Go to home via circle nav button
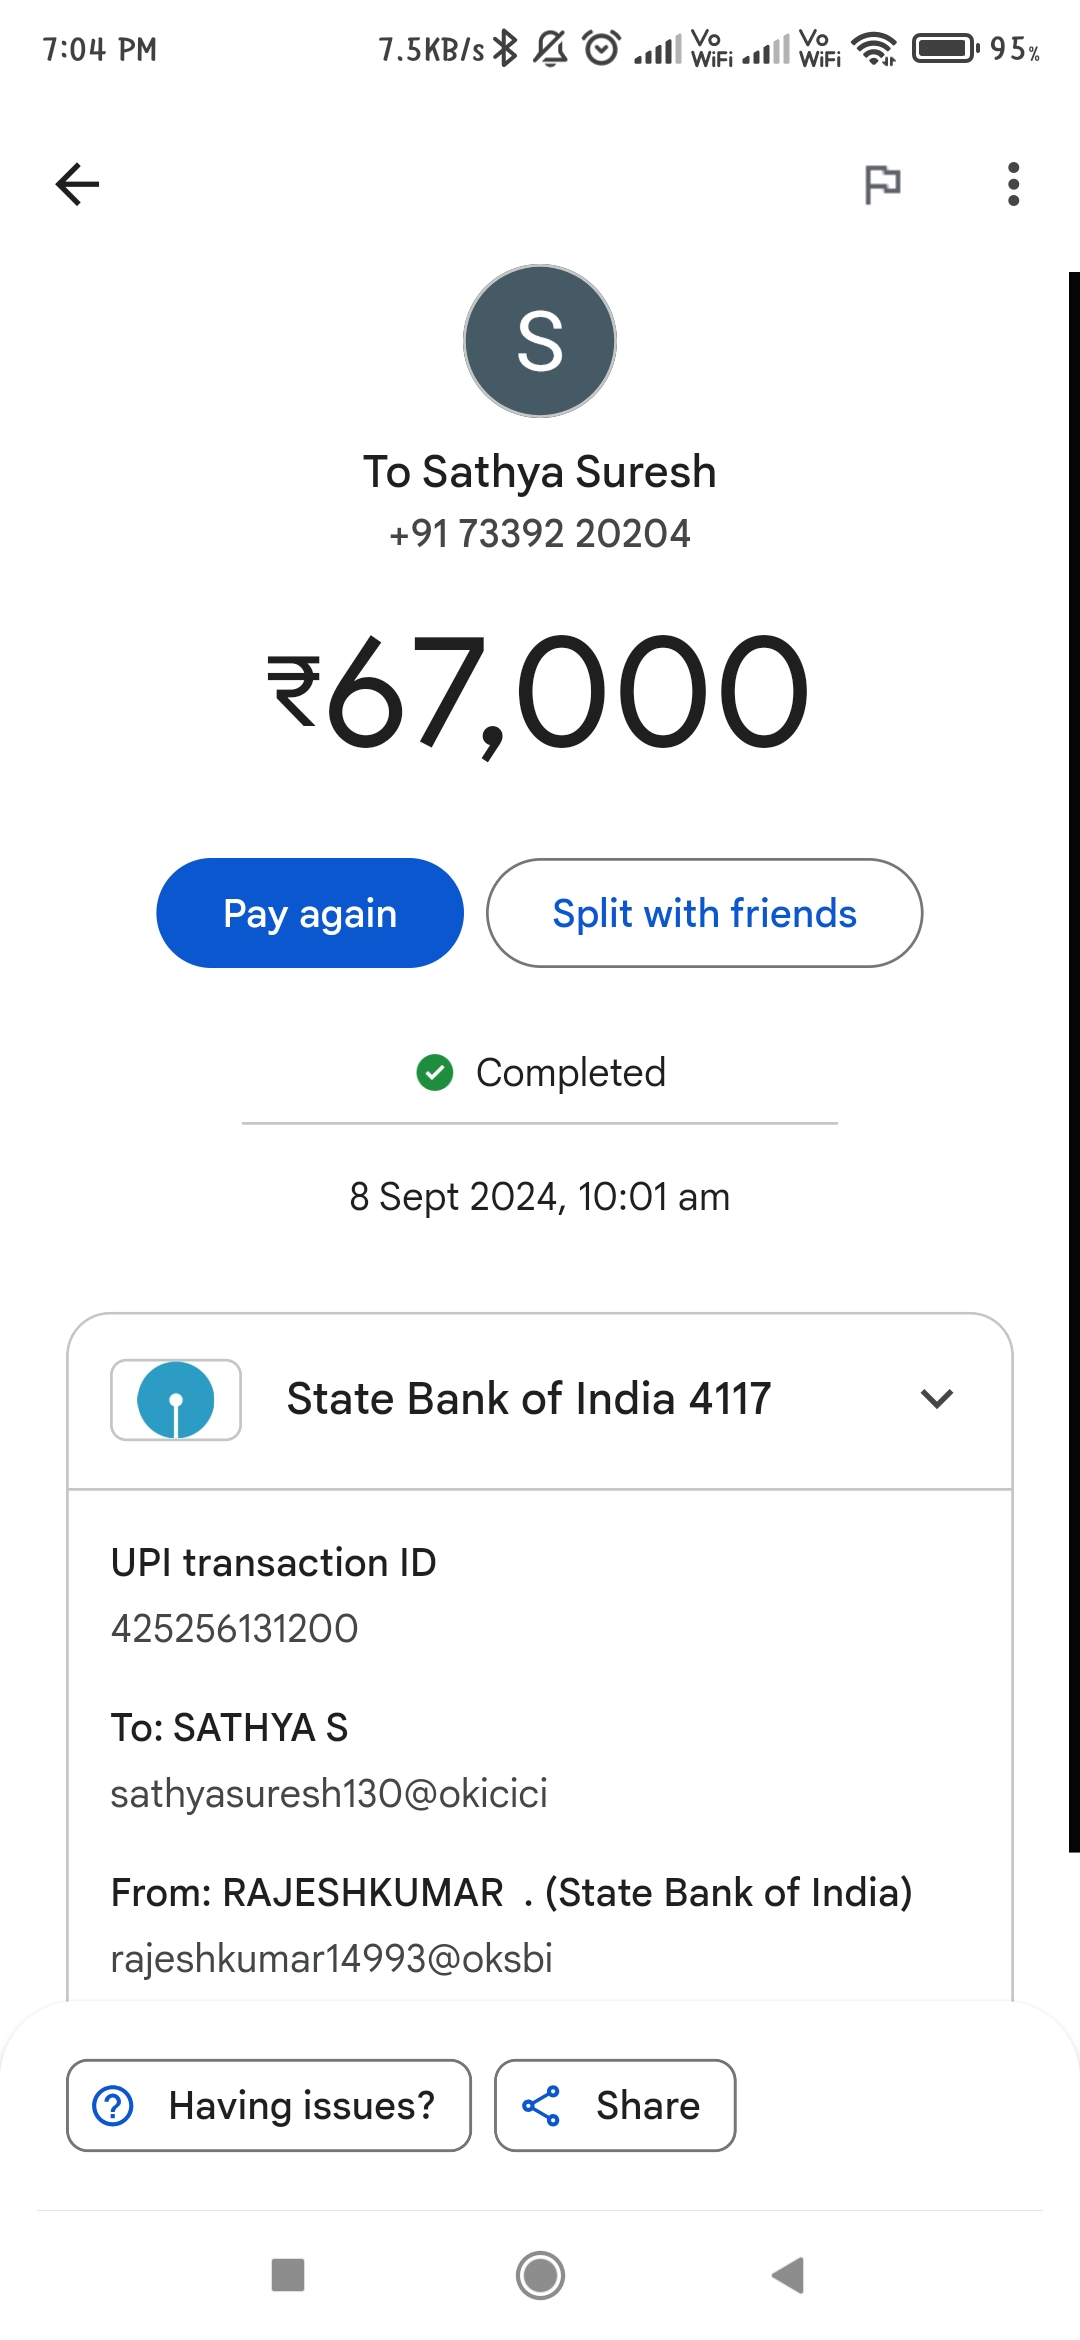The width and height of the screenshot is (1080, 2340). [x=540, y=2275]
